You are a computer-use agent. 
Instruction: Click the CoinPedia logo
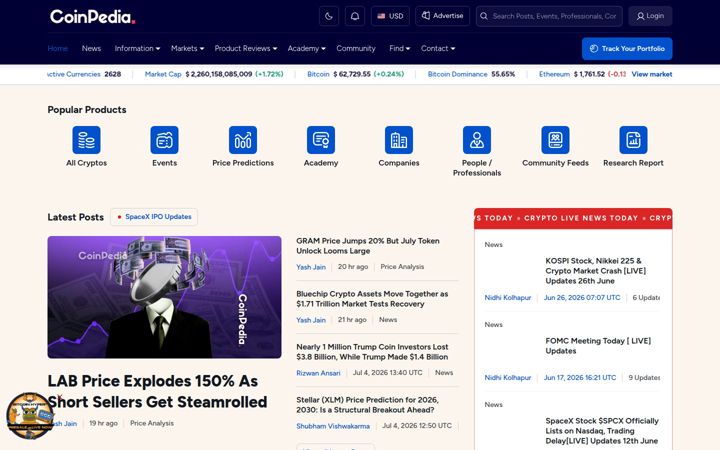(x=92, y=17)
